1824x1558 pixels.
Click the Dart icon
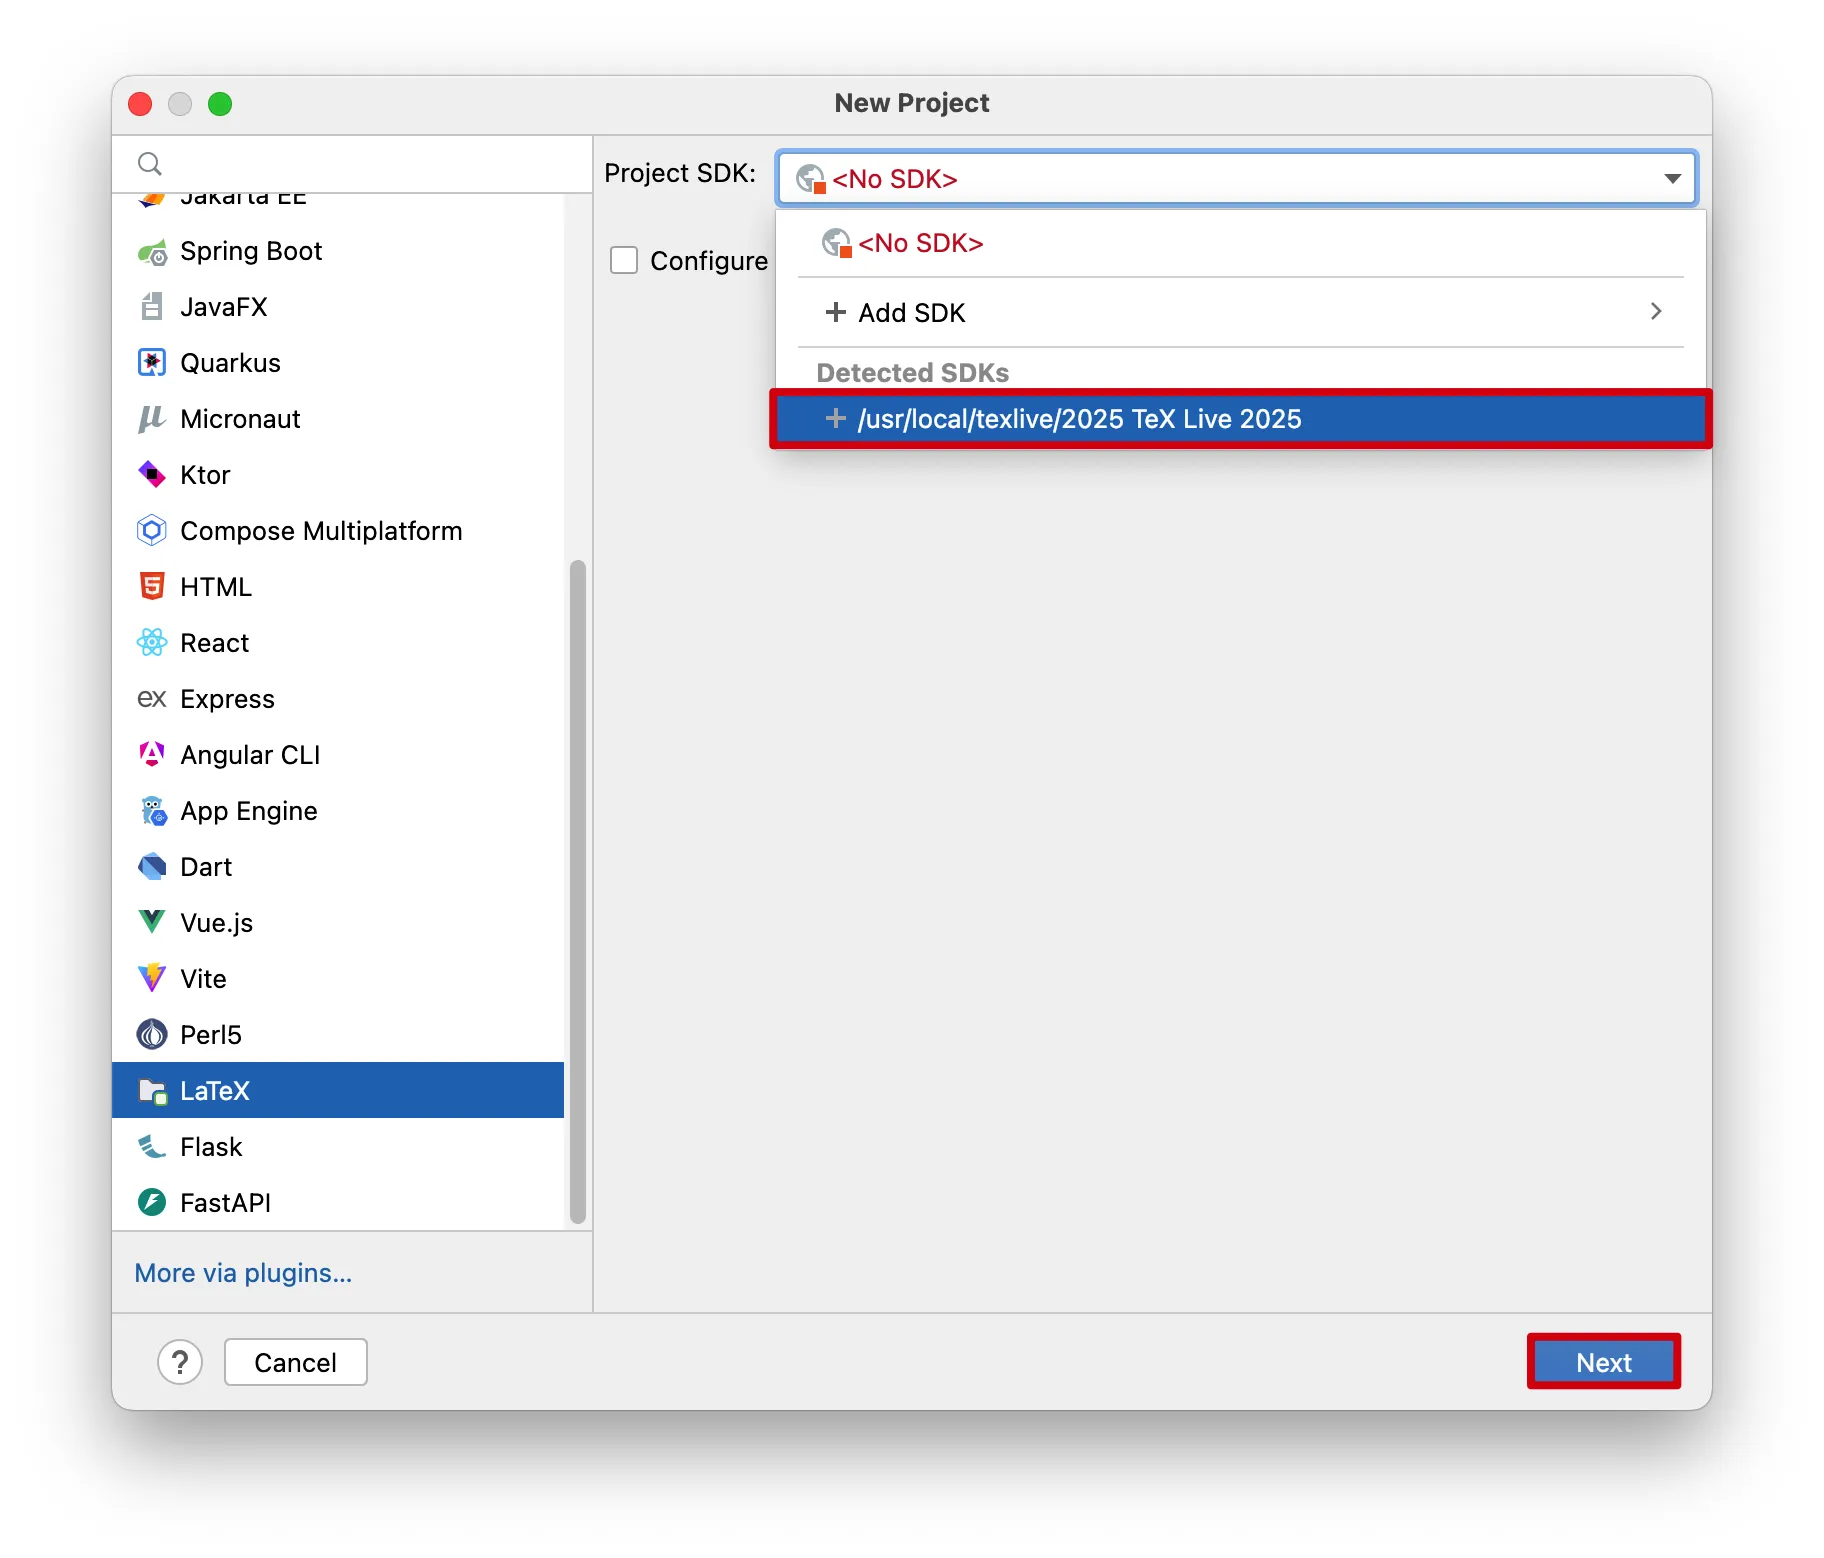coord(152,867)
